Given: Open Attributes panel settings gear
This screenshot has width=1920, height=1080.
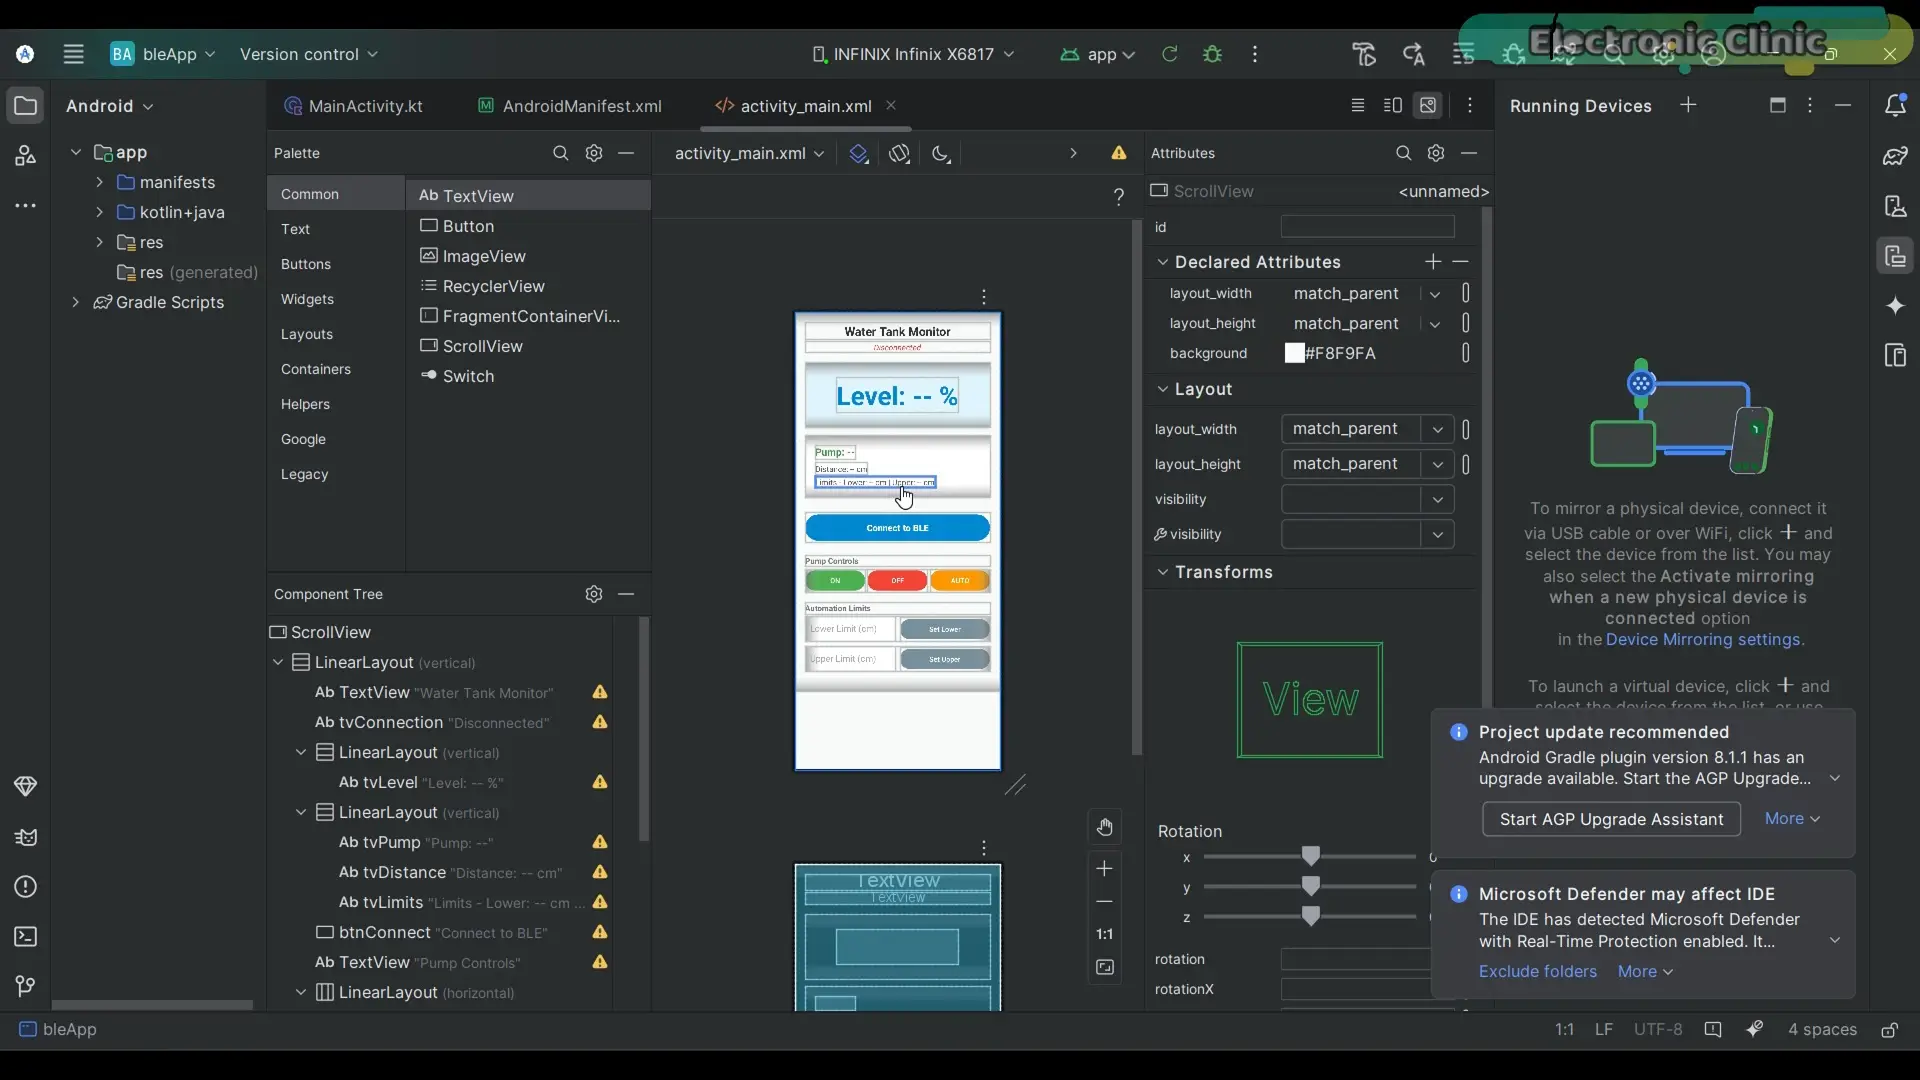Looking at the screenshot, I should 1436,153.
